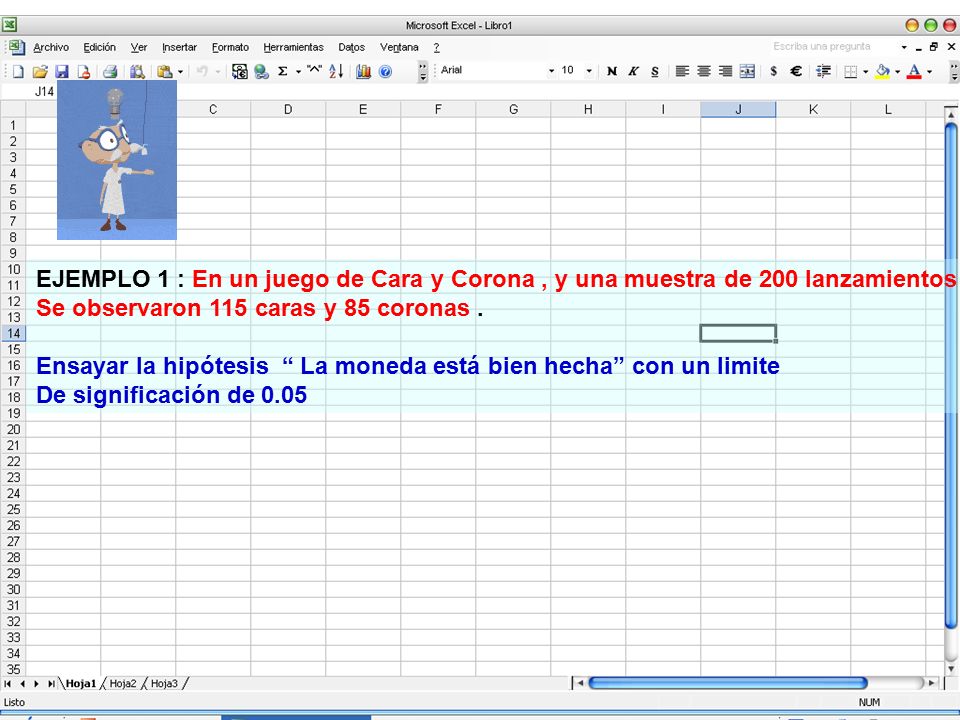960x720 pixels.
Task: Apply borders using the borders icon
Action: (x=850, y=72)
